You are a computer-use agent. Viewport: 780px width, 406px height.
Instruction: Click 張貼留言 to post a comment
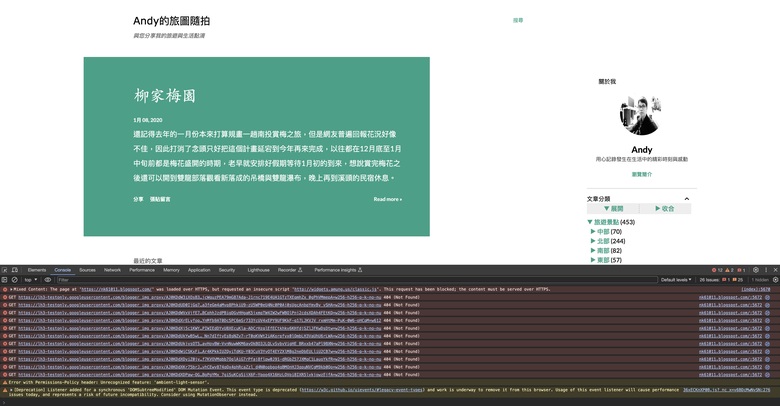[x=160, y=199]
